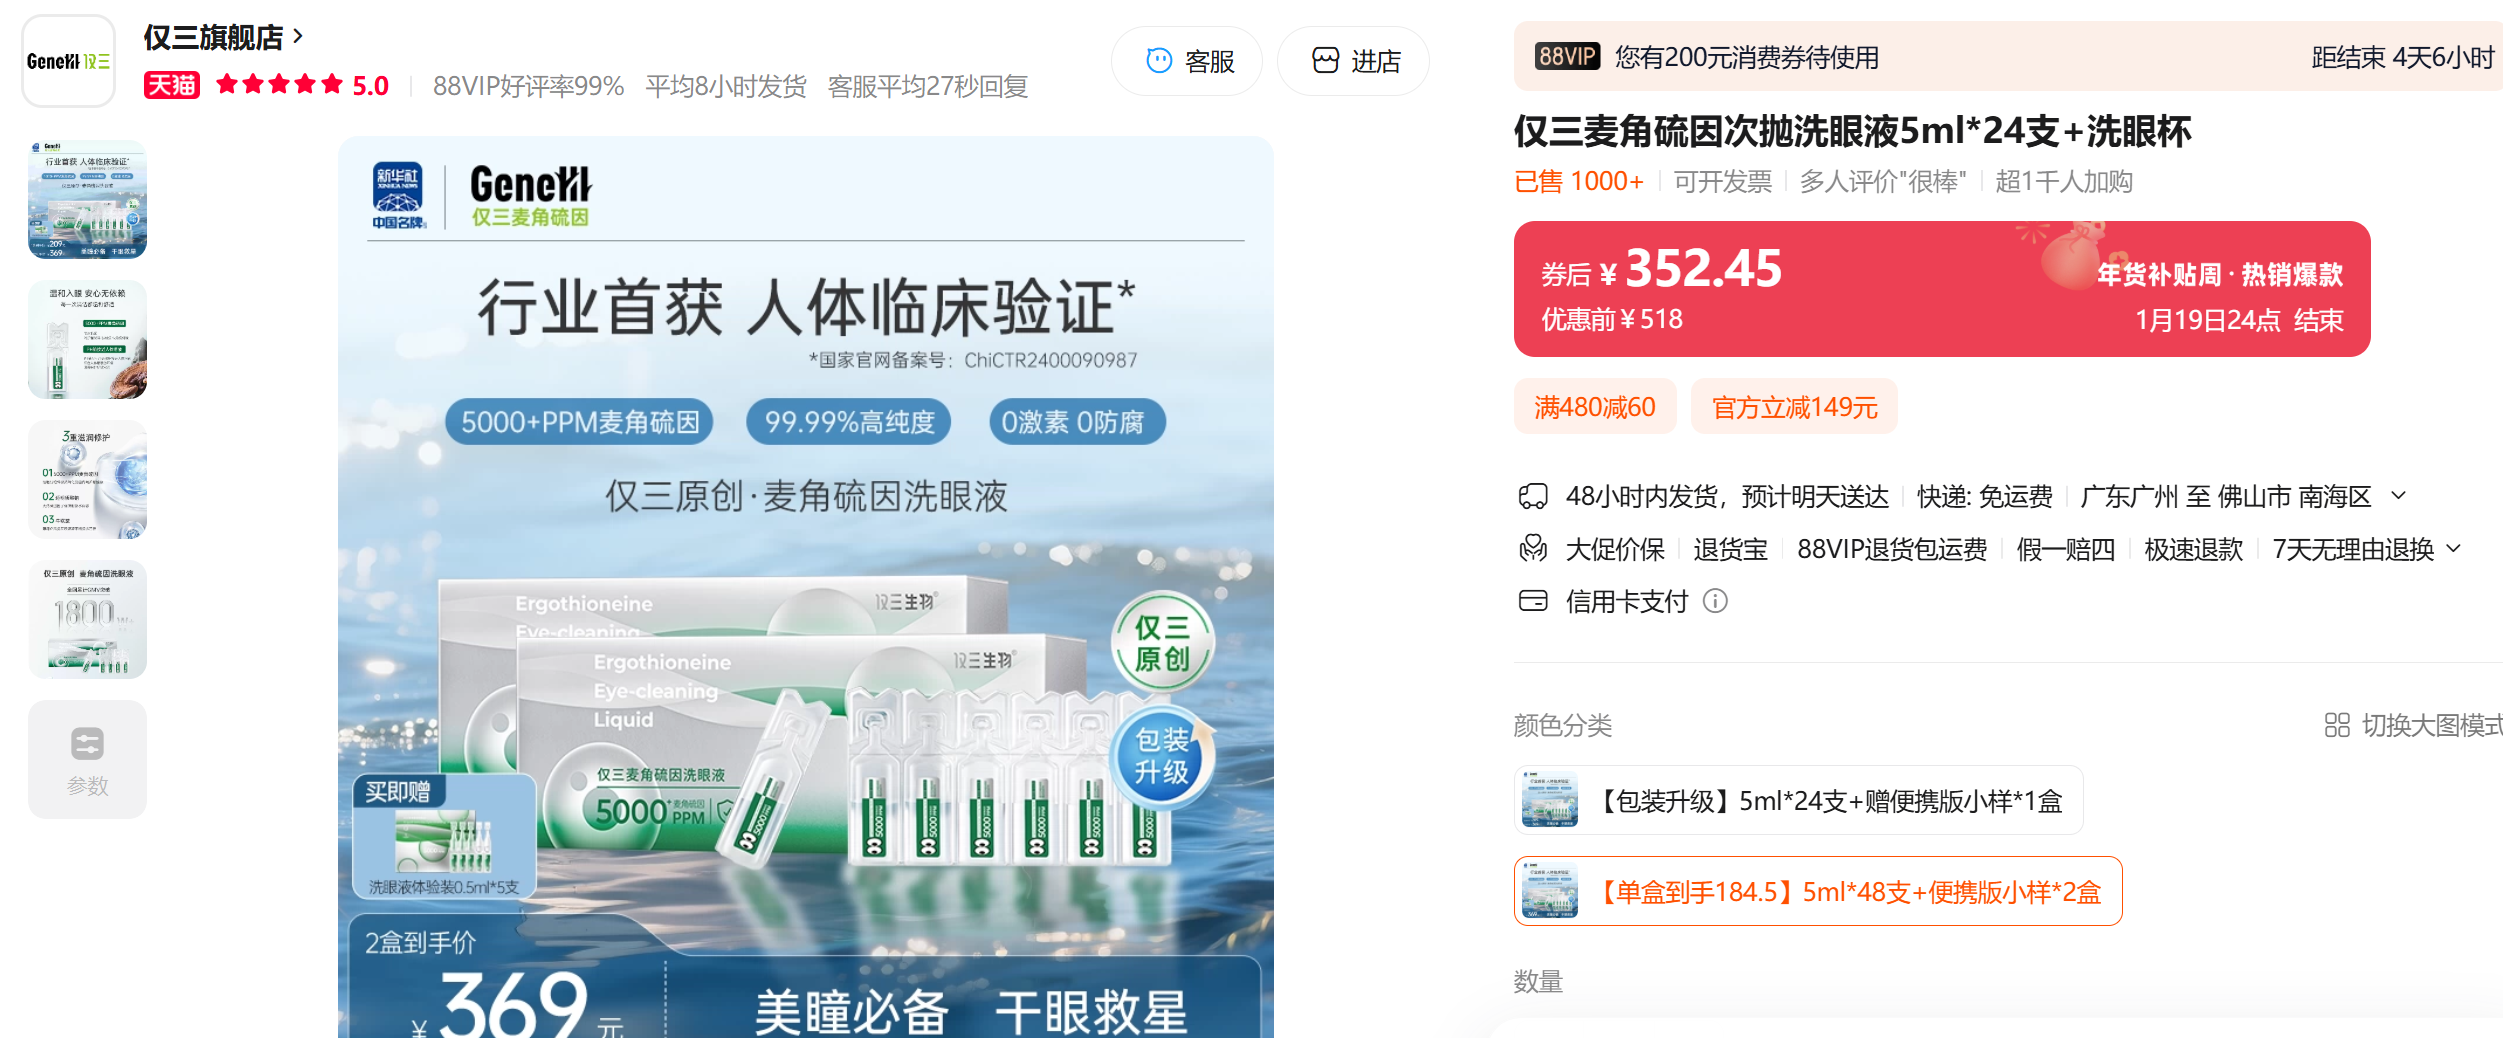Click the 满480减60 coupon tag
The height and width of the screenshot is (1038, 2503).
(x=1594, y=407)
